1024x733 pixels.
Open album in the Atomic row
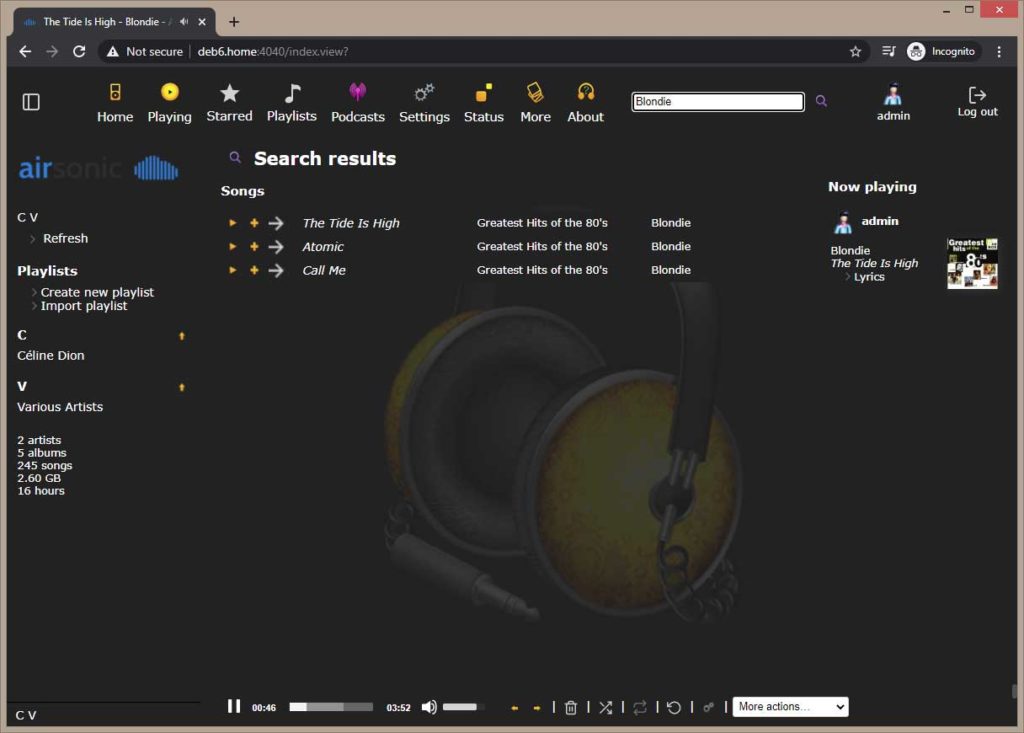tap(542, 246)
